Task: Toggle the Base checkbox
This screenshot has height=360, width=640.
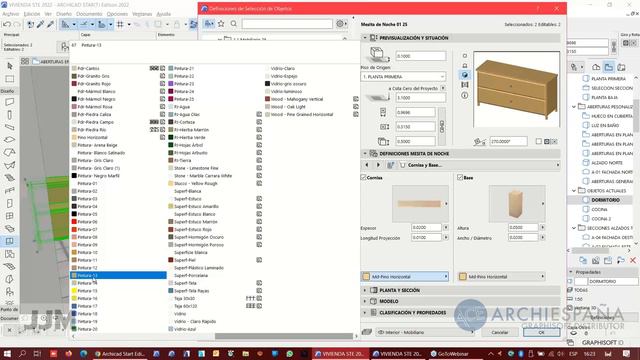Action: tap(460, 177)
